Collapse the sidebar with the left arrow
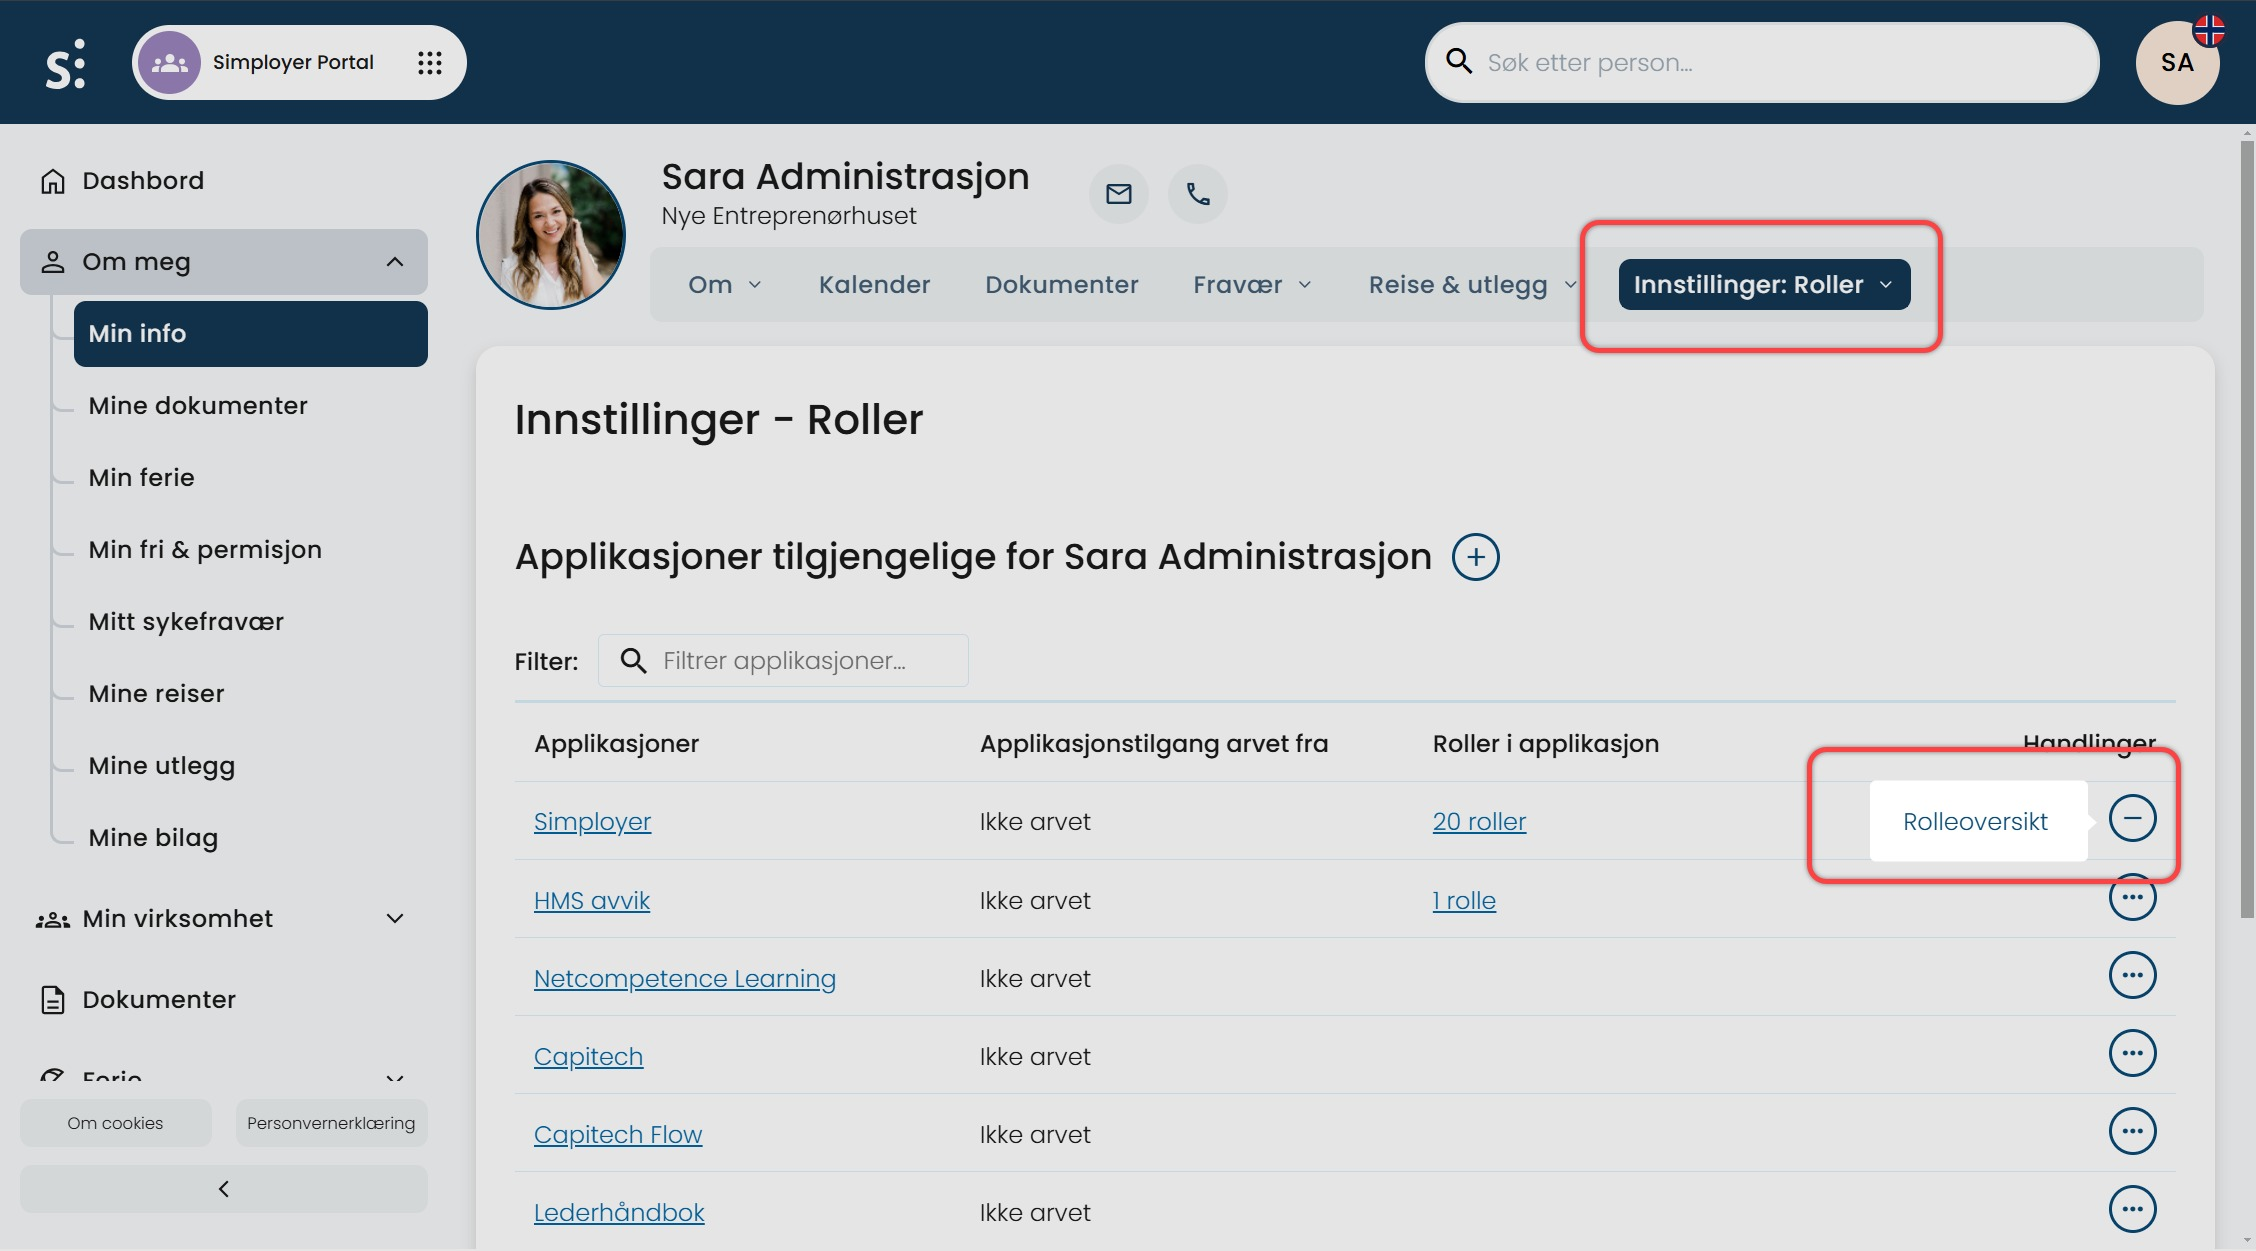This screenshot has height=1251, width=2256. [x=224, y=1189]
